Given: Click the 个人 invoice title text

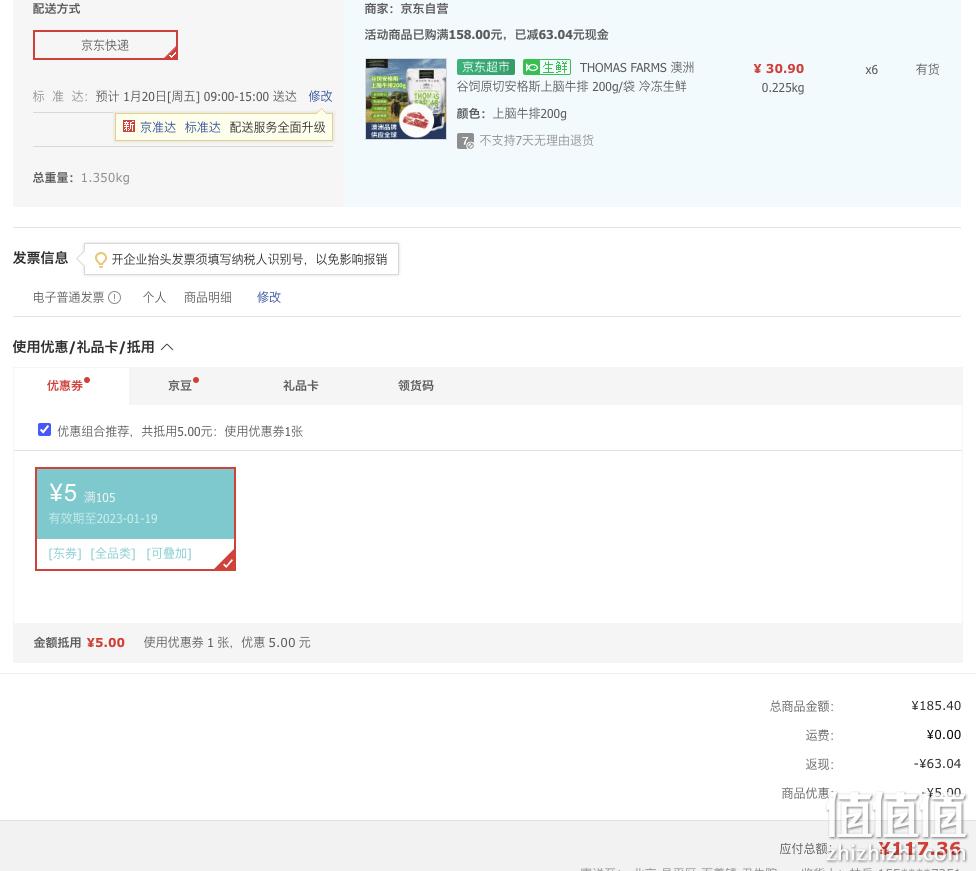Looking at the screenshot, I should [154, 298].
